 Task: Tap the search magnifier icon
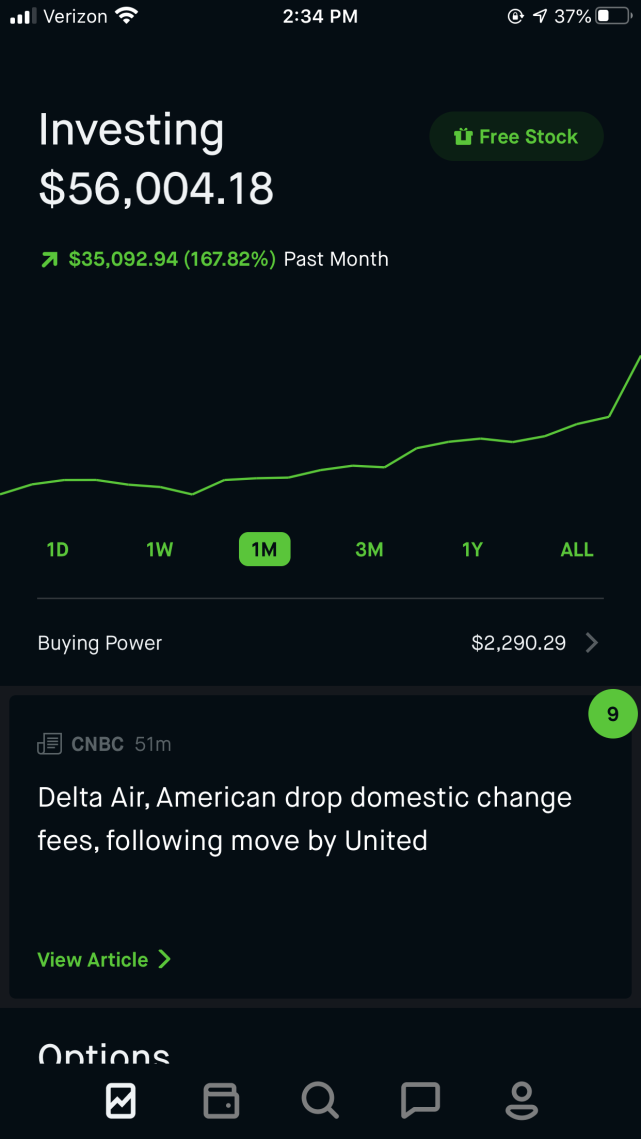point(320,1101)
